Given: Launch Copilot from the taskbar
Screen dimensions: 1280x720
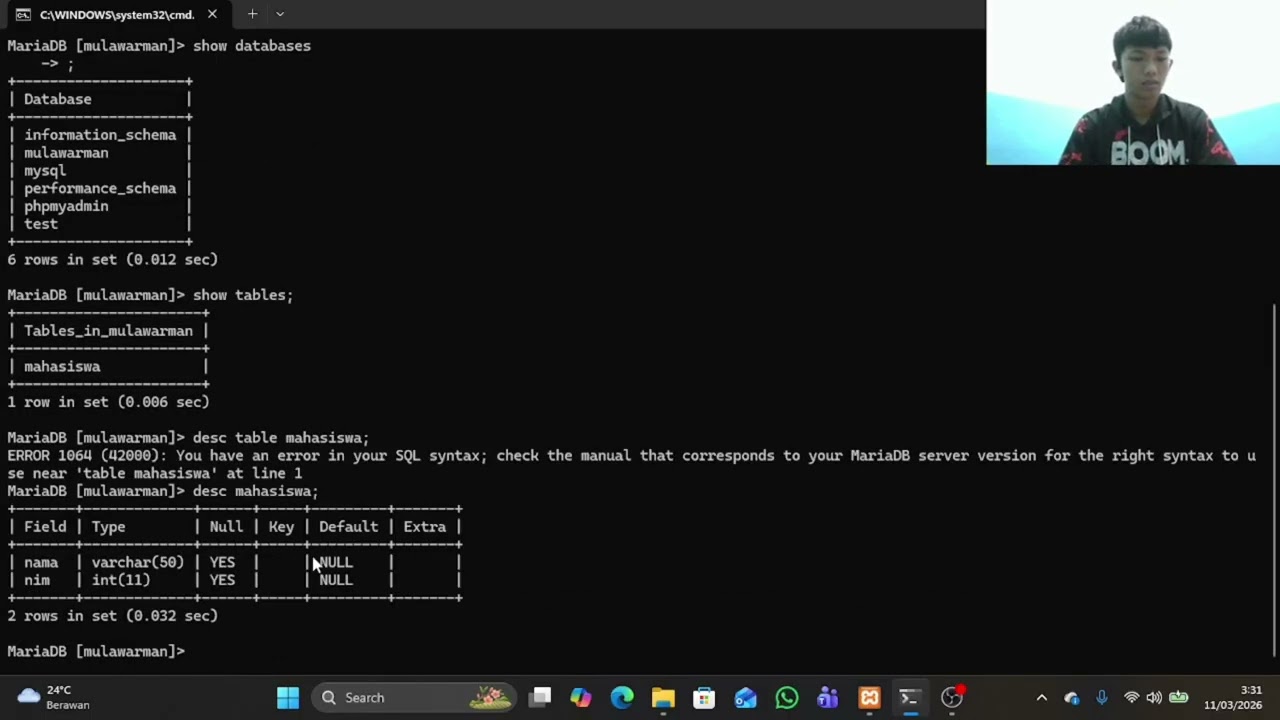Looking at the screenshot, I should [x=581, y=698].
